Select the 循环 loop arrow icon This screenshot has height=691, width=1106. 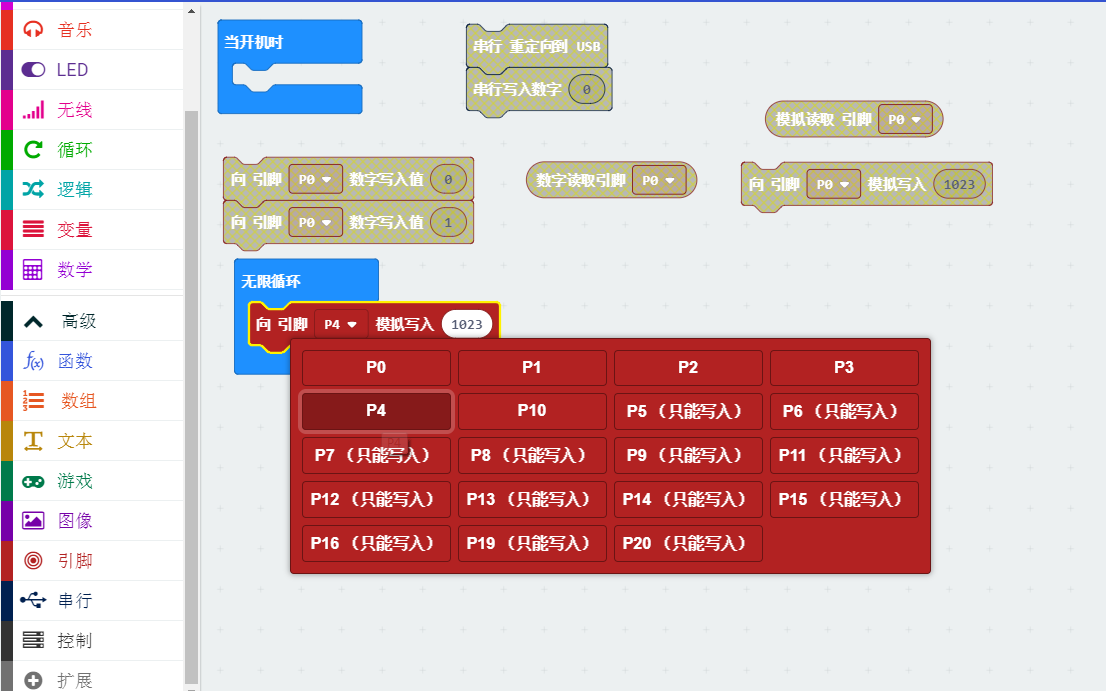pos(33,149)
